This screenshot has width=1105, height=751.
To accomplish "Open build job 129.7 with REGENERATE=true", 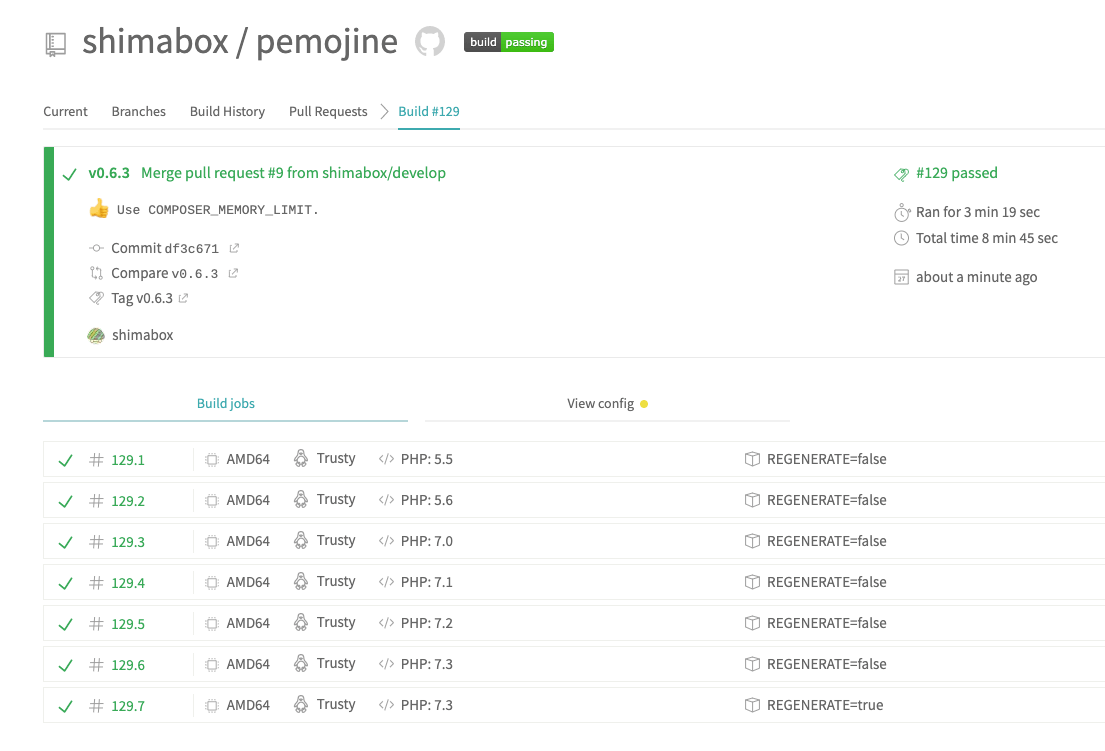I will [x=128, y=706].
